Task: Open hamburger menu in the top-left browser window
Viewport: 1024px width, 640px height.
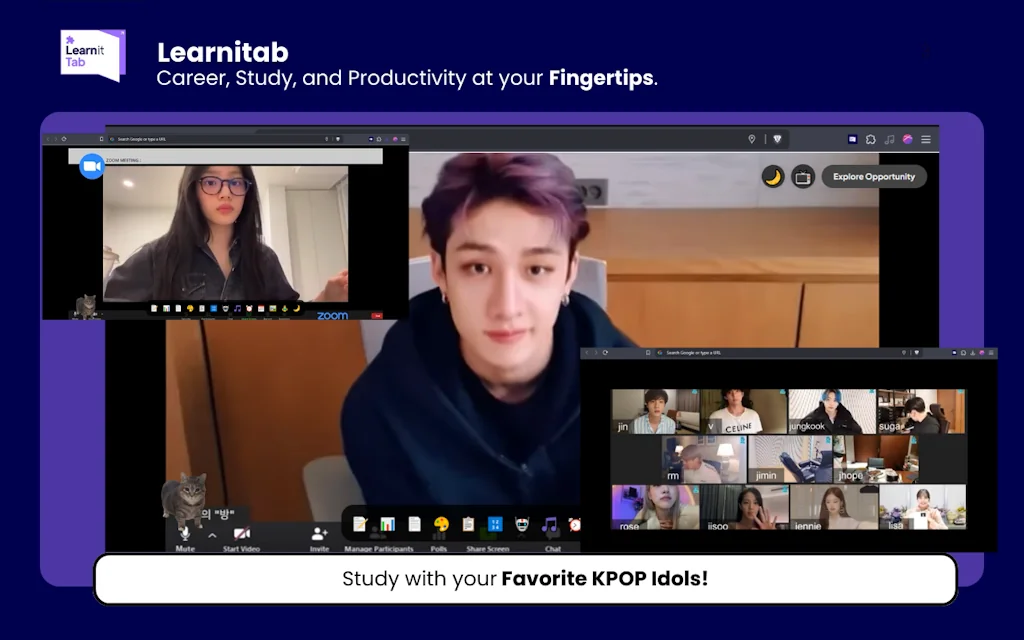Action: click(403, 139)
